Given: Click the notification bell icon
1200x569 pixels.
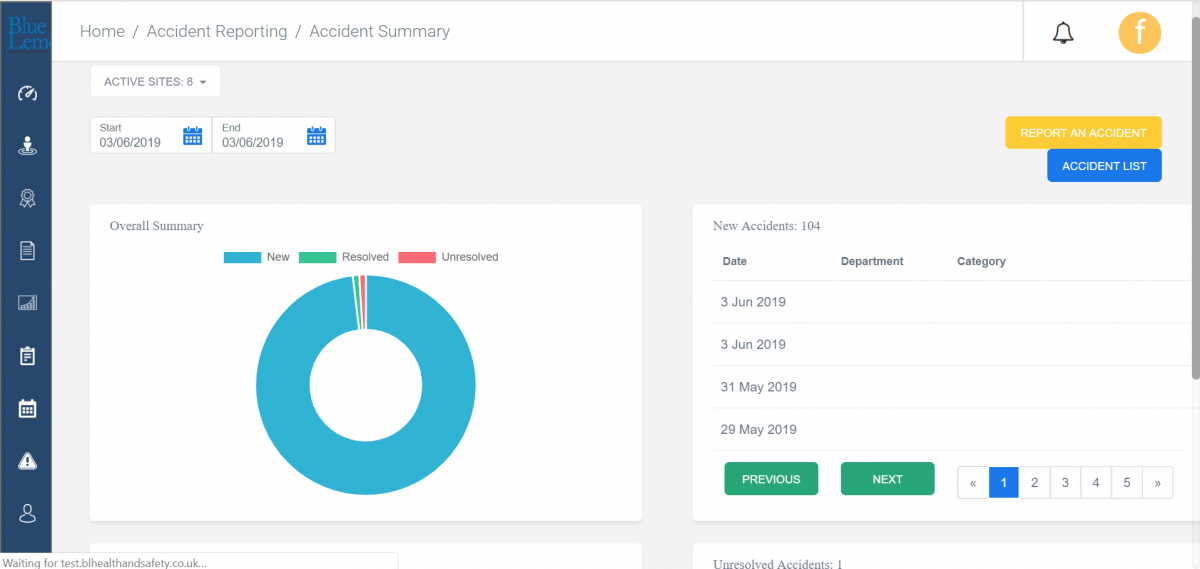Looking at the screenshot, I should (1063, 33).
